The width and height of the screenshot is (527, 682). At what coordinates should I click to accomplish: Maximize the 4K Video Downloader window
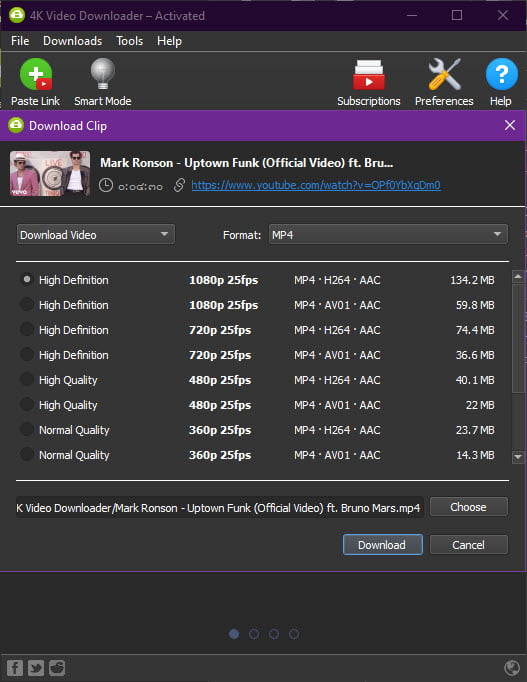(457, 15)
